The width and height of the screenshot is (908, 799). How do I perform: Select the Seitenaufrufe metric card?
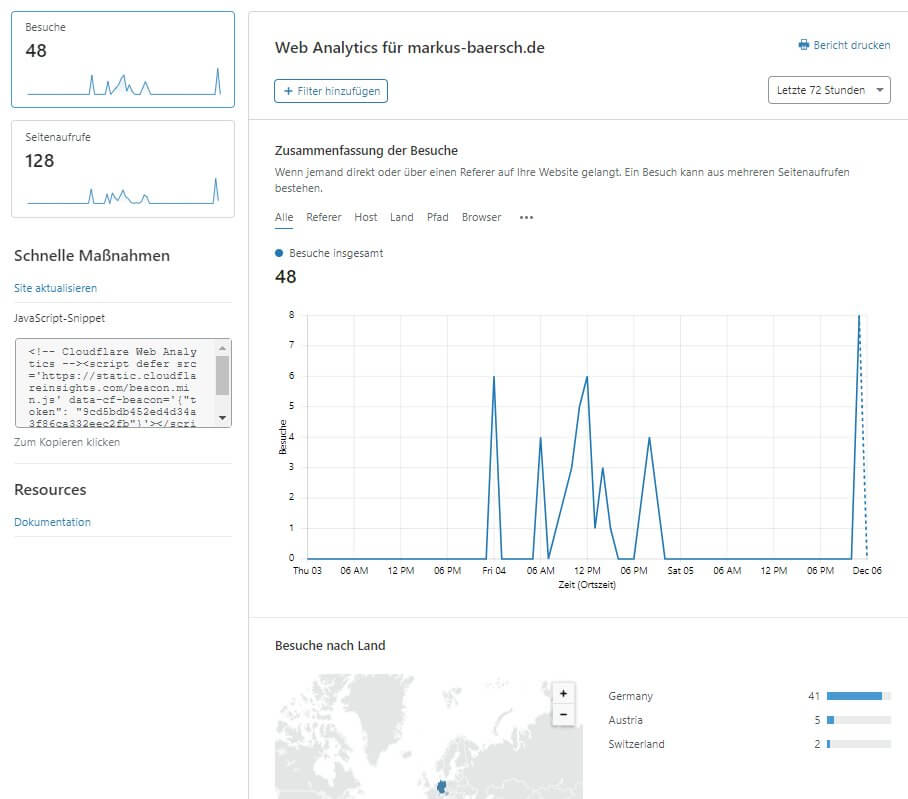click(x=122, y=169)
